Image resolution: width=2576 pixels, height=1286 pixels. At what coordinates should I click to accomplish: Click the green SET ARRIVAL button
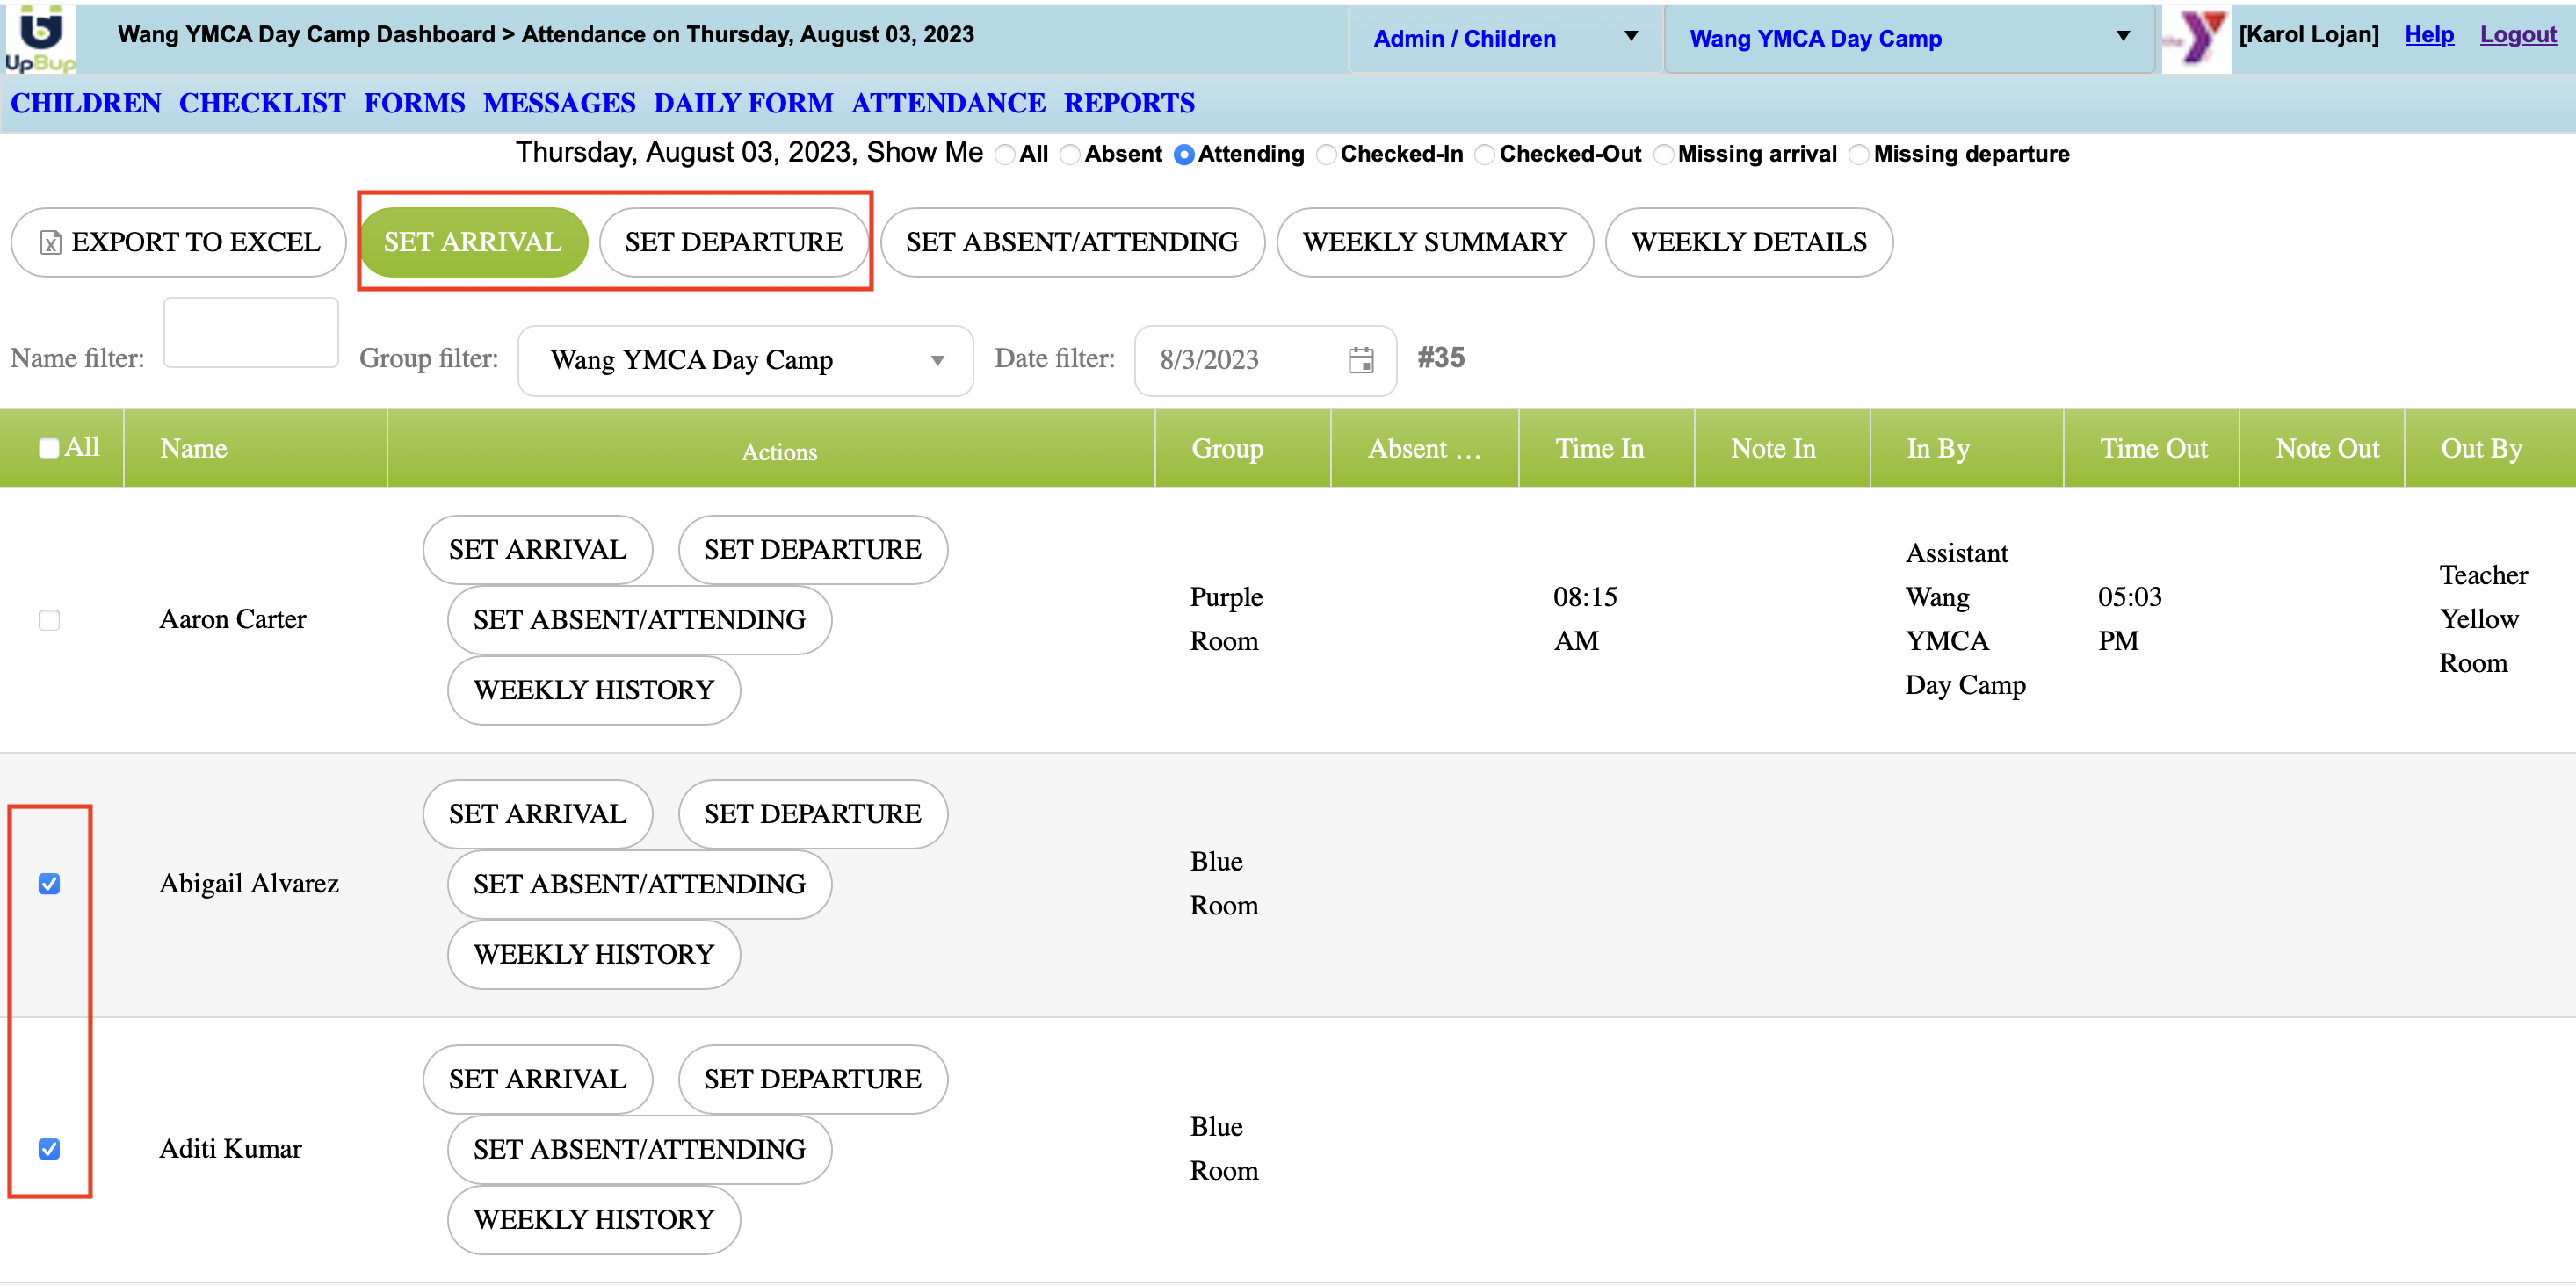point(472,242)
